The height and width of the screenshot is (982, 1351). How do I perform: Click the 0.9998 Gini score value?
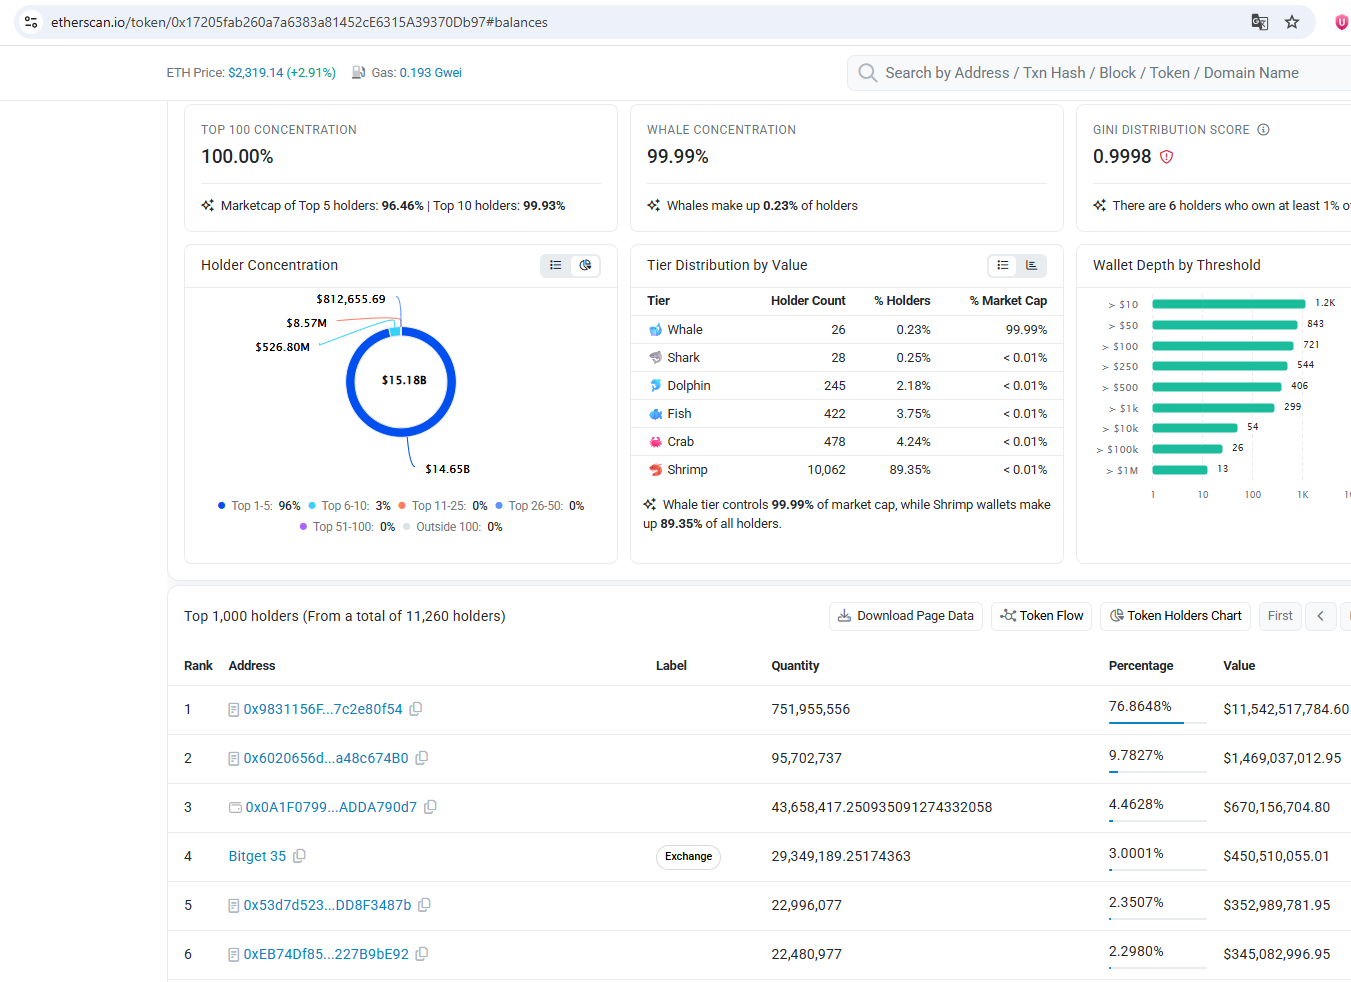click(x=1122, y=157)
